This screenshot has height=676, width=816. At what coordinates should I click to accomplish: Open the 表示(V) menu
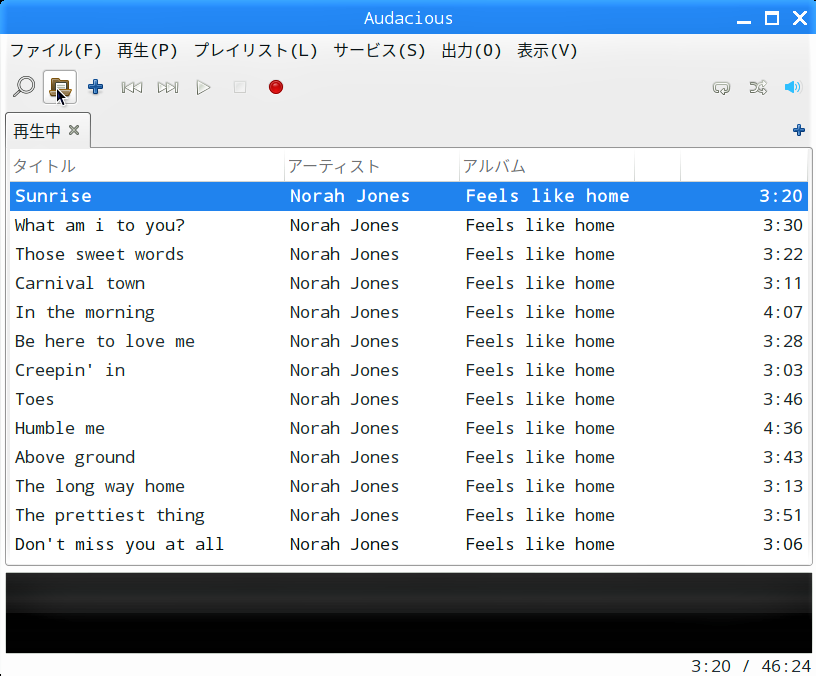tap(547, 50)
